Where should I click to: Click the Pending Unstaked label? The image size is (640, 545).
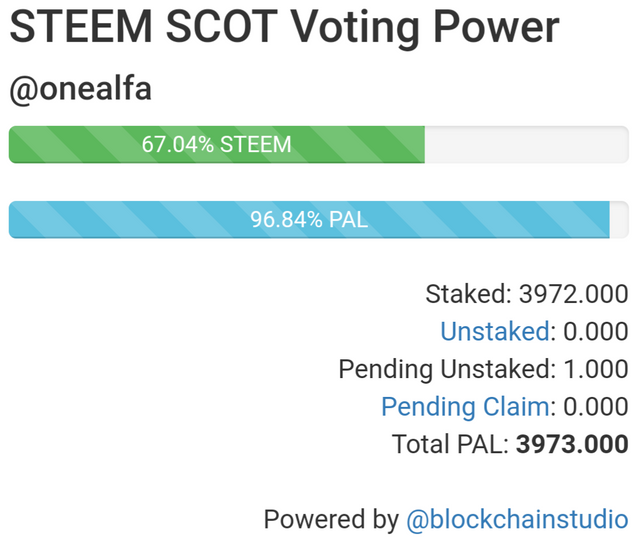447,369
